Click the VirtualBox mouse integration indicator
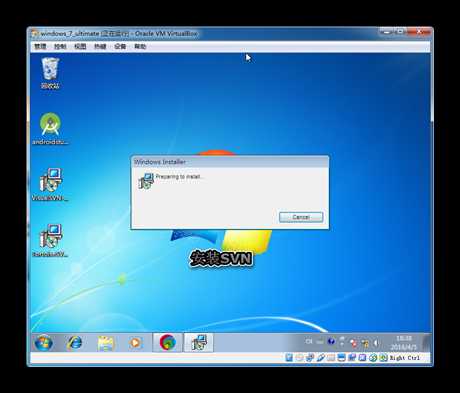 click(373, 358)
